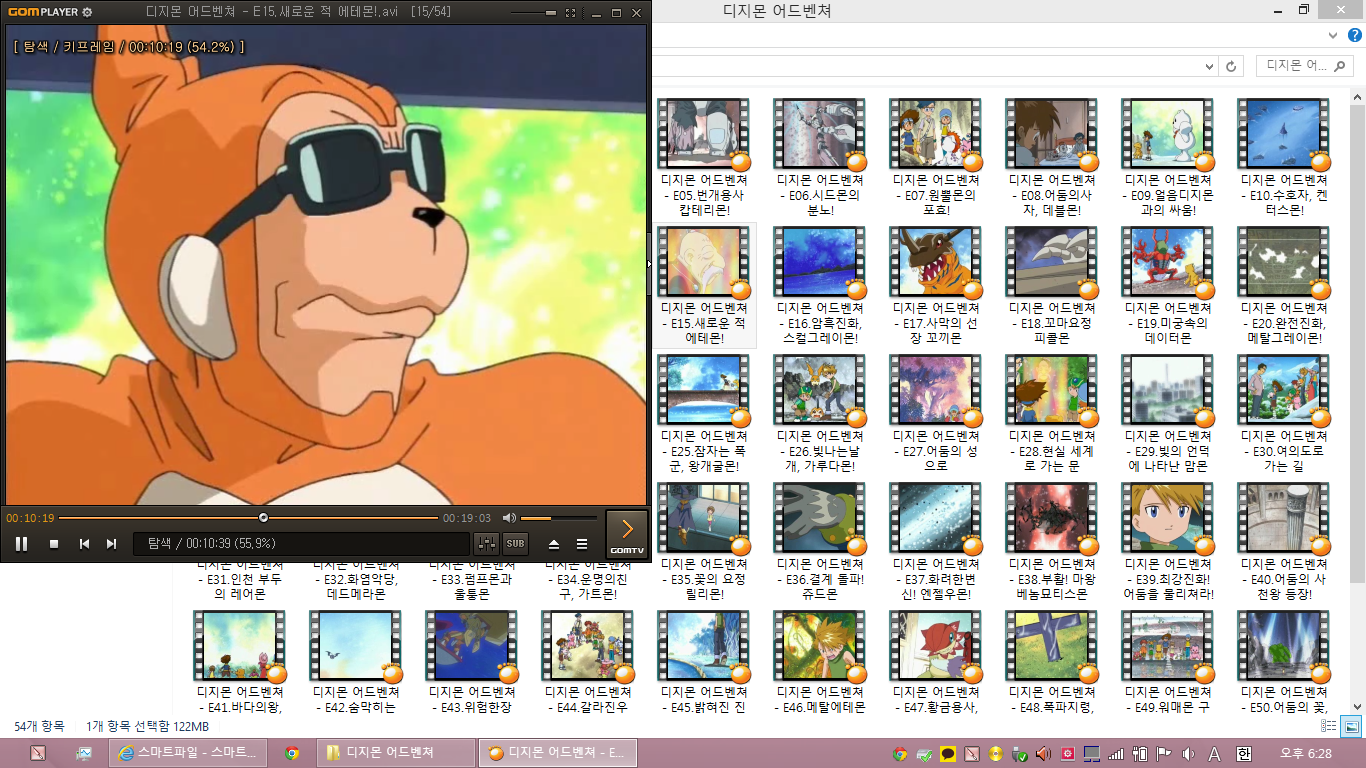Select video E41.바다의왕
This screenshot has height=768, width=1366.
(x=240, y=662)
